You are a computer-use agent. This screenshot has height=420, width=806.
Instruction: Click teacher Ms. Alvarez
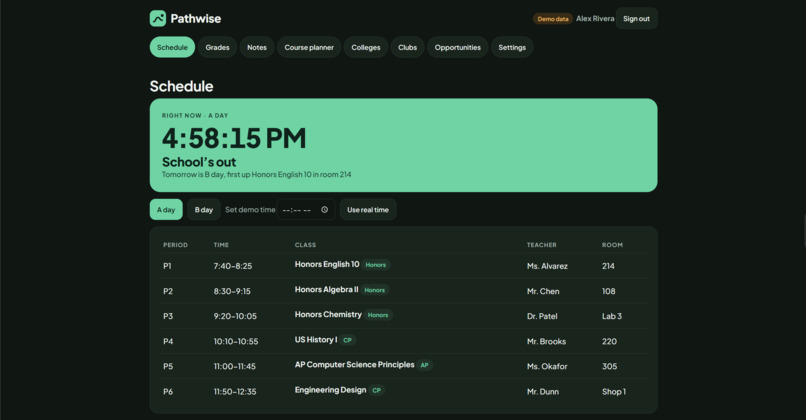547,266
